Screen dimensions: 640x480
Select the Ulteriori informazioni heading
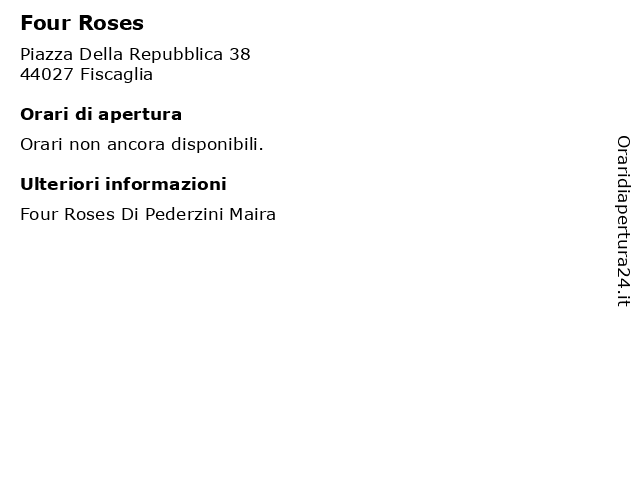coord(123,184)
